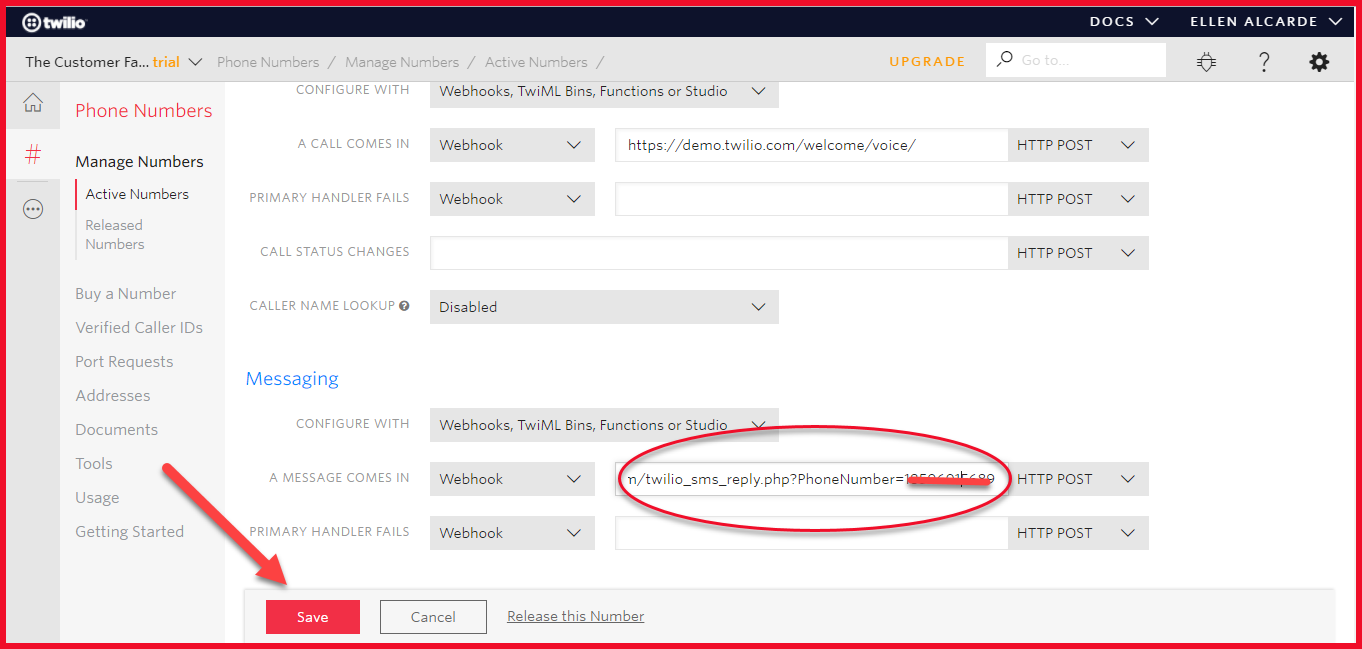Open the help question mark icon
1362x649 pixels.
(x=1264, y=62)
